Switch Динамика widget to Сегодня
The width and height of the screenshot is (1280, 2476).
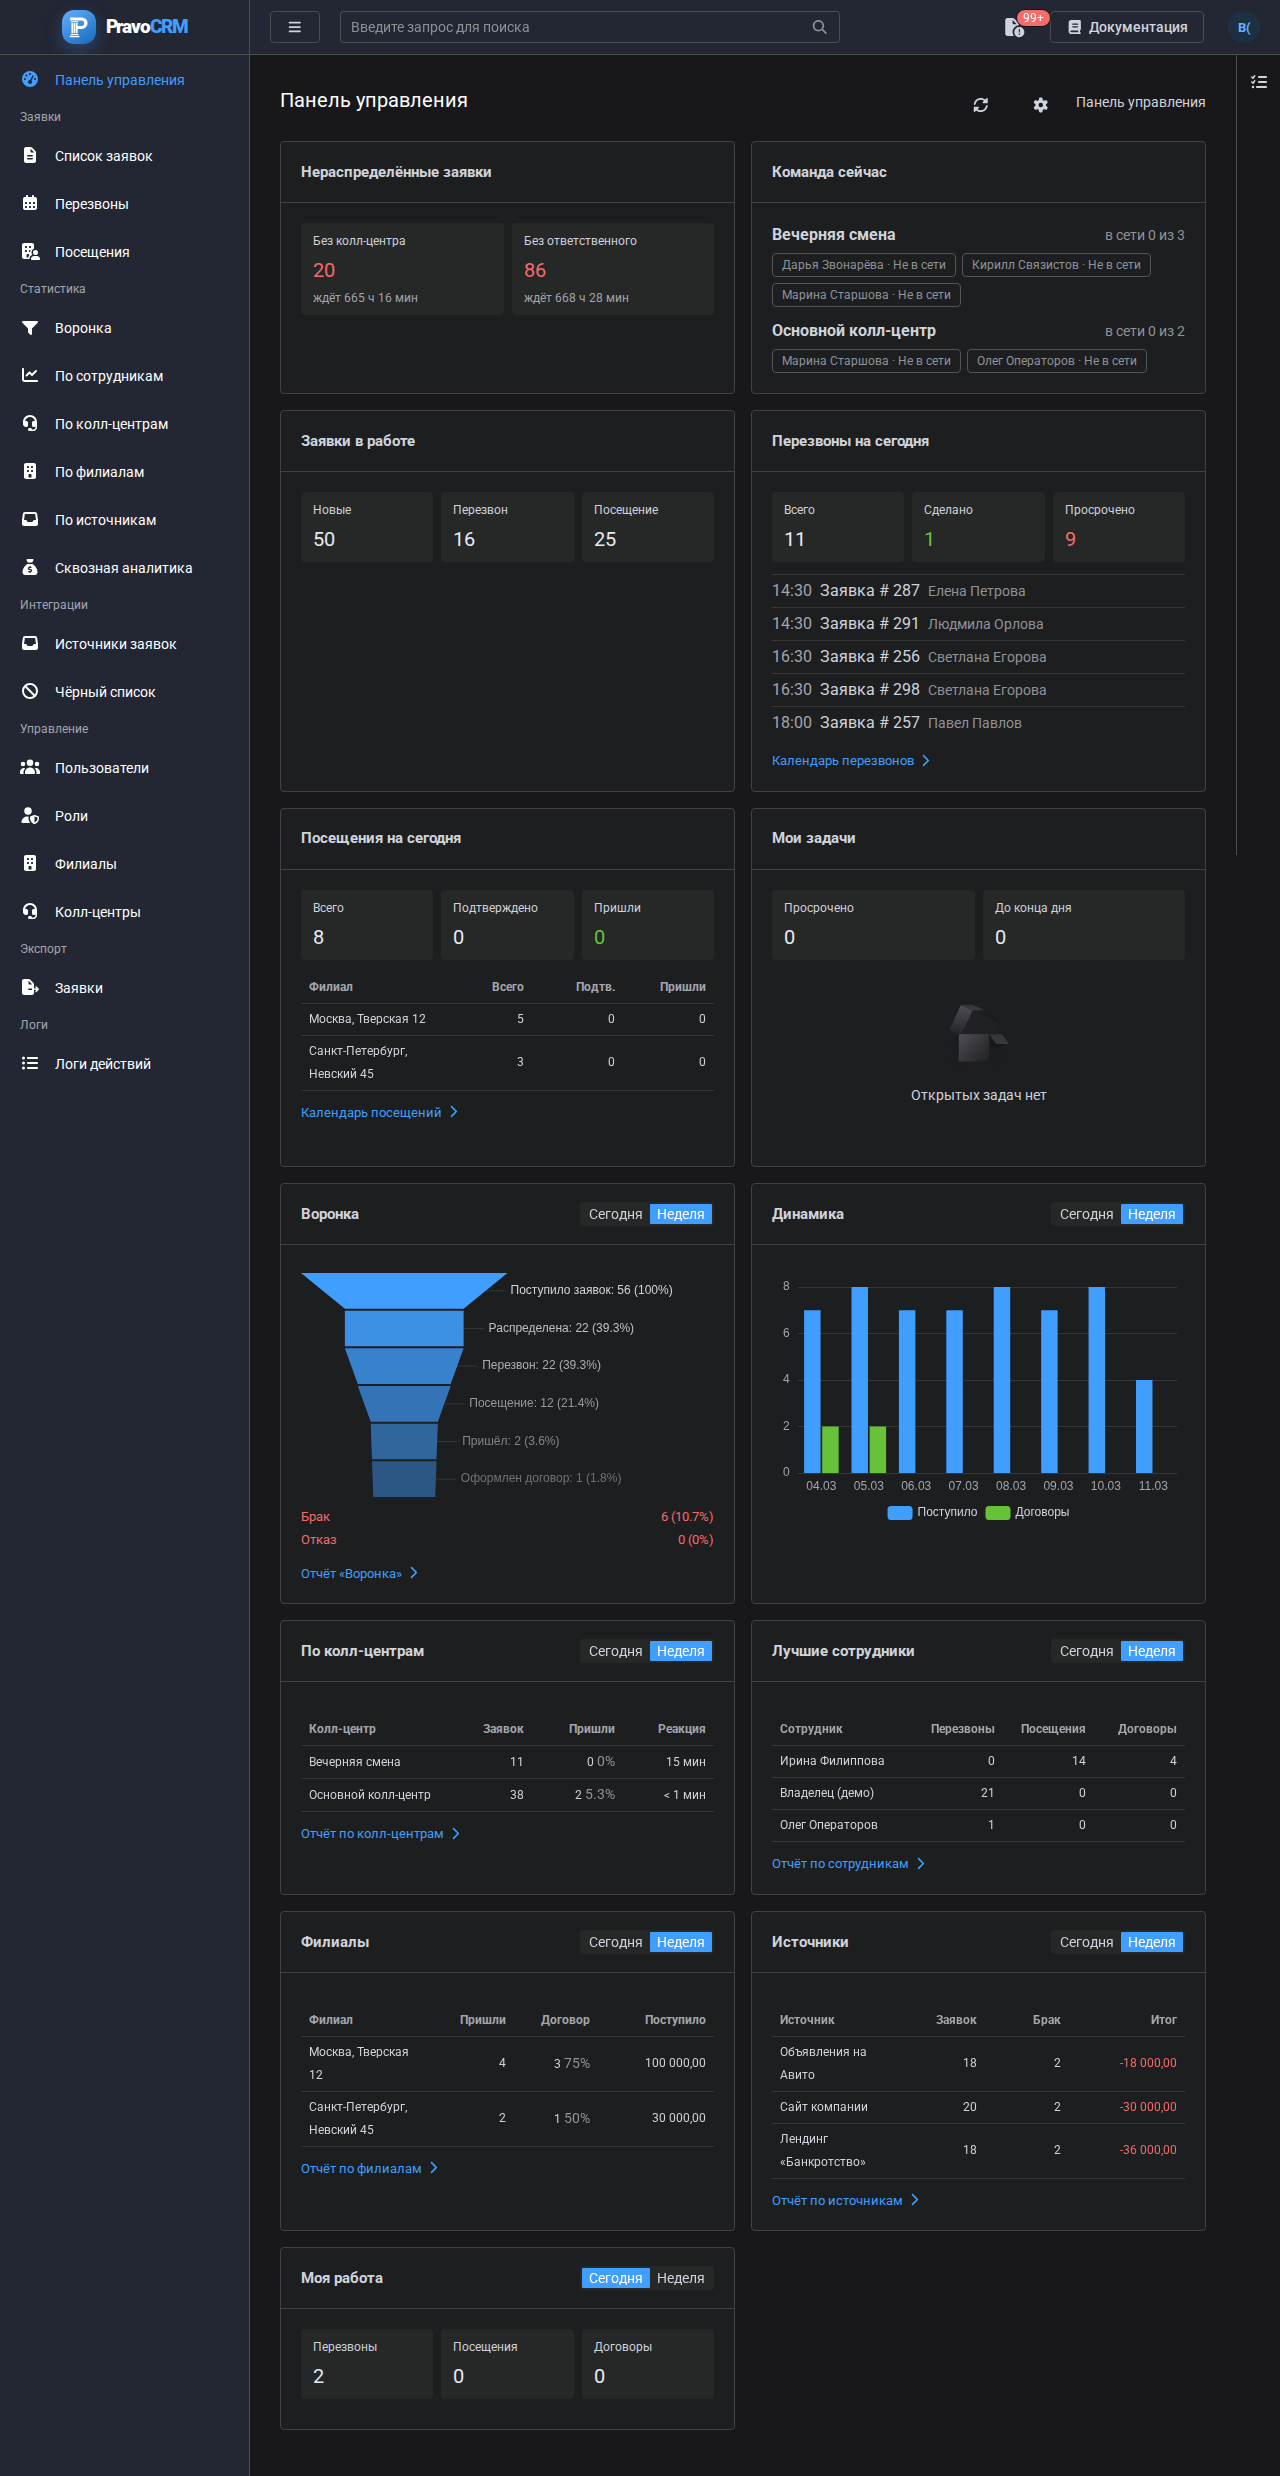[x=1086, y=1214]
